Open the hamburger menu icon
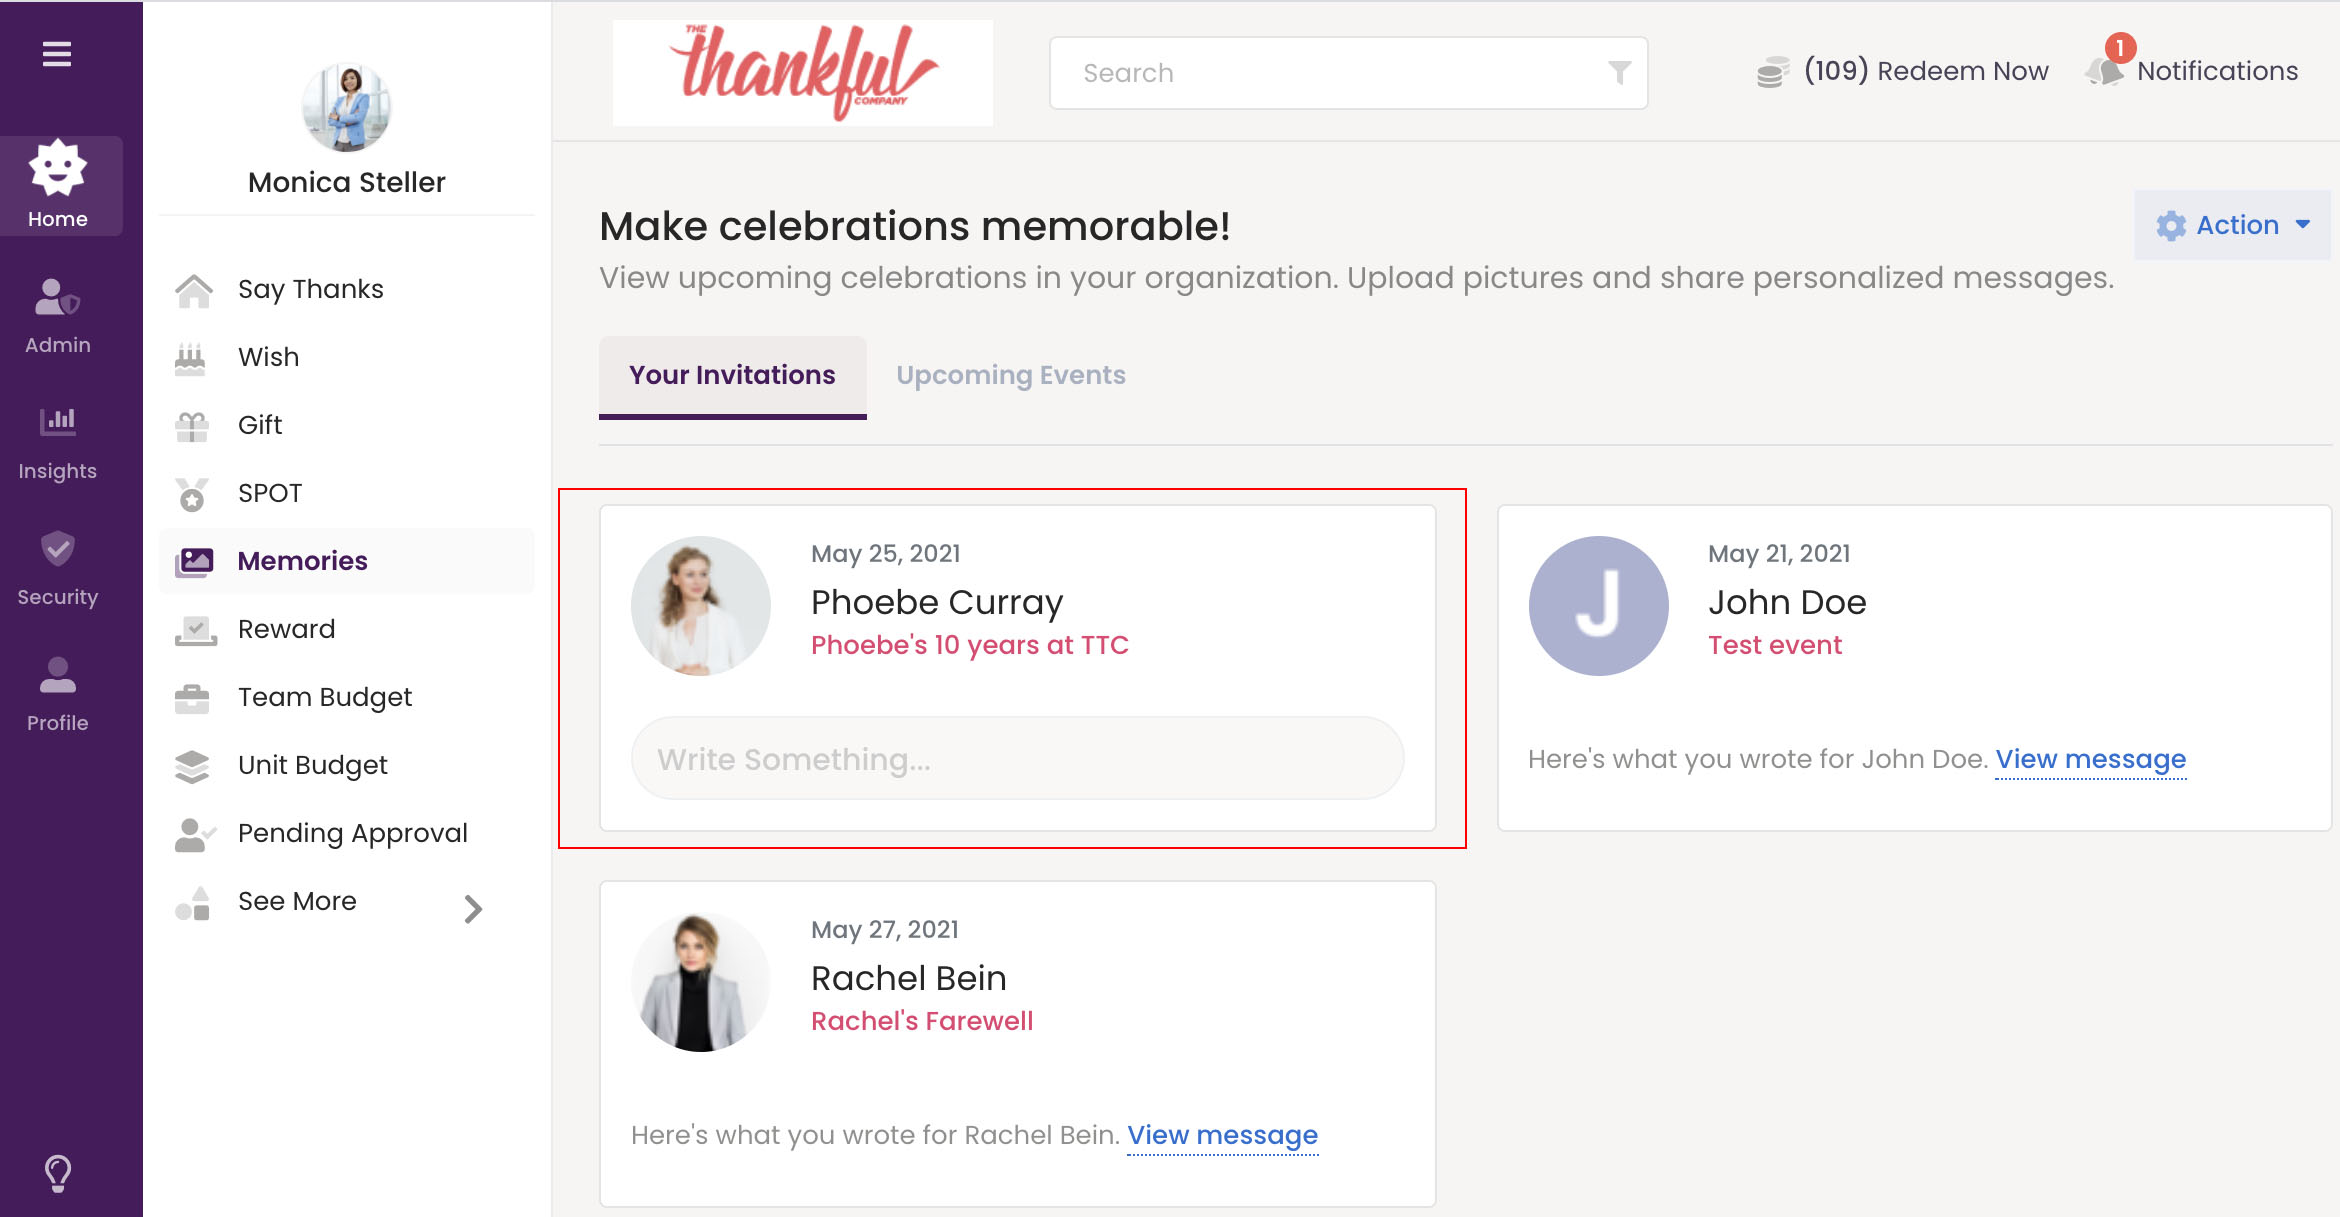This screenshot has width=2340, height=1217. coord(57,54)
